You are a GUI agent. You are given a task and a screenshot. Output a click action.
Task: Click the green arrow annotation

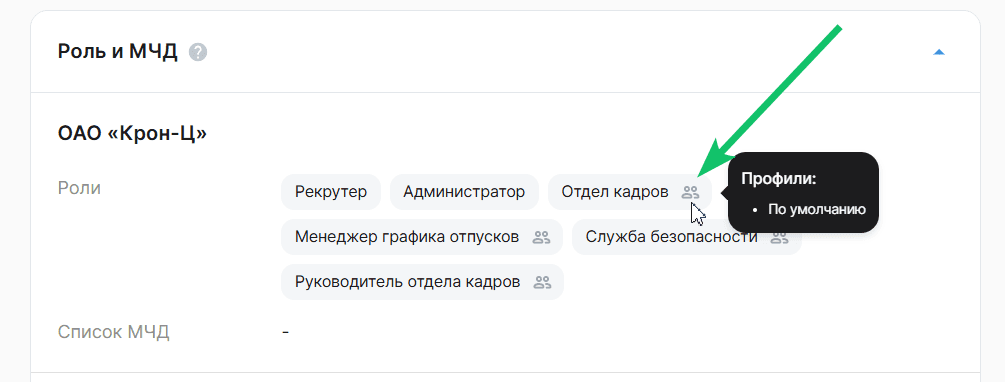coord(768,101)
